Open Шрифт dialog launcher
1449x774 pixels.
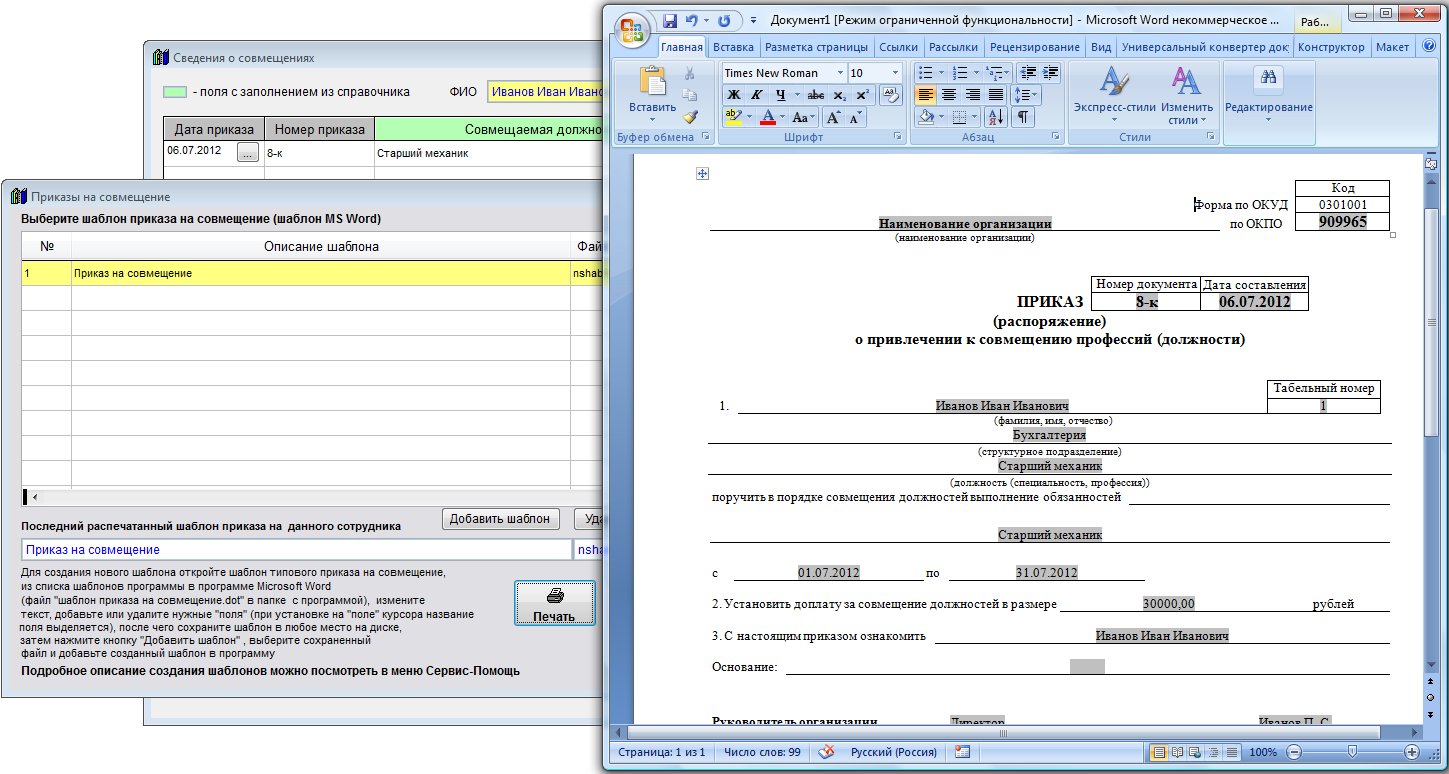pyautogui.click(x=899, y=137)
